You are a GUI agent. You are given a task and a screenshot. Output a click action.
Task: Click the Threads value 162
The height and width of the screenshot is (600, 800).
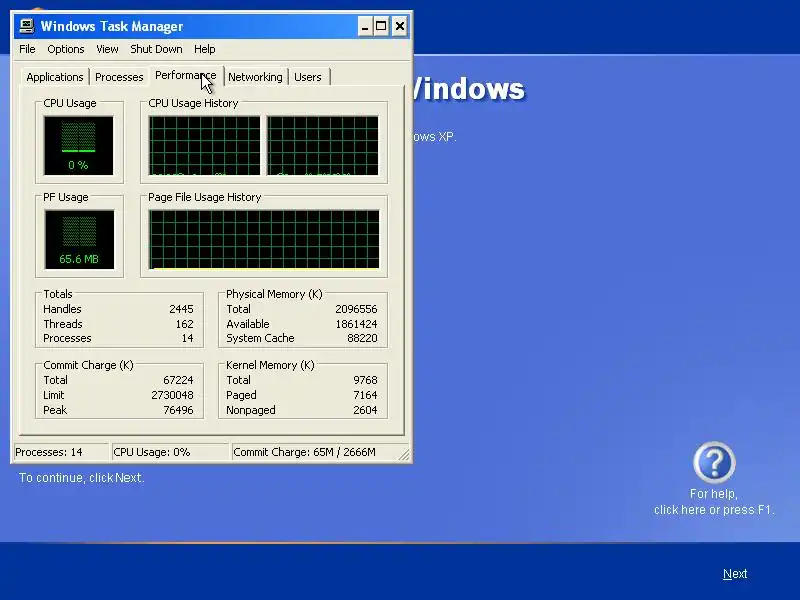(x=184, y=324)
